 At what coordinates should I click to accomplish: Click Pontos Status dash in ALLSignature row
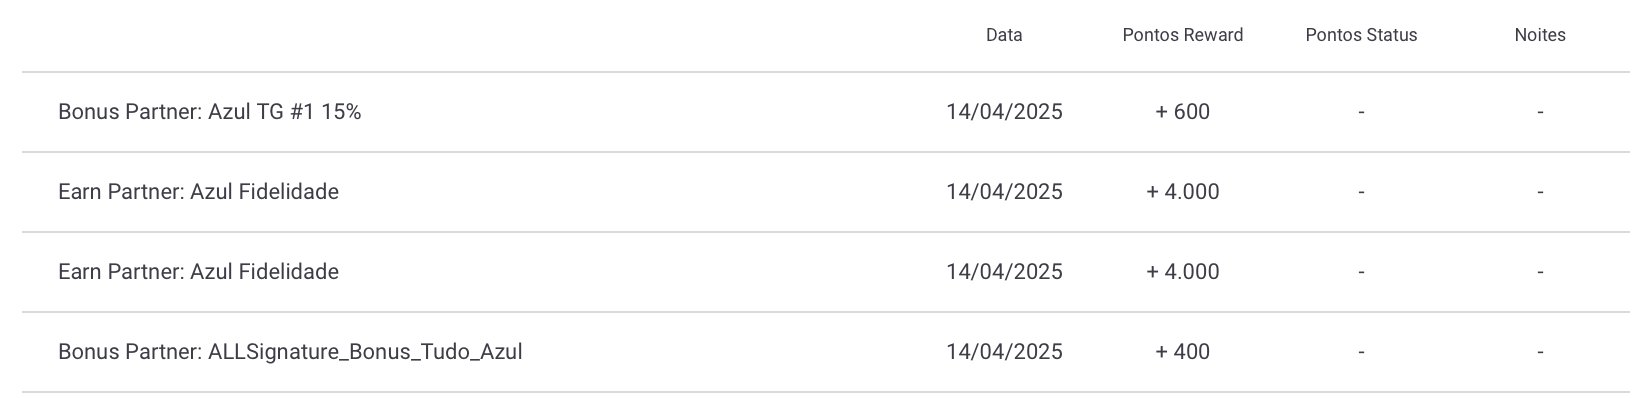click(x=1361, y=352)
